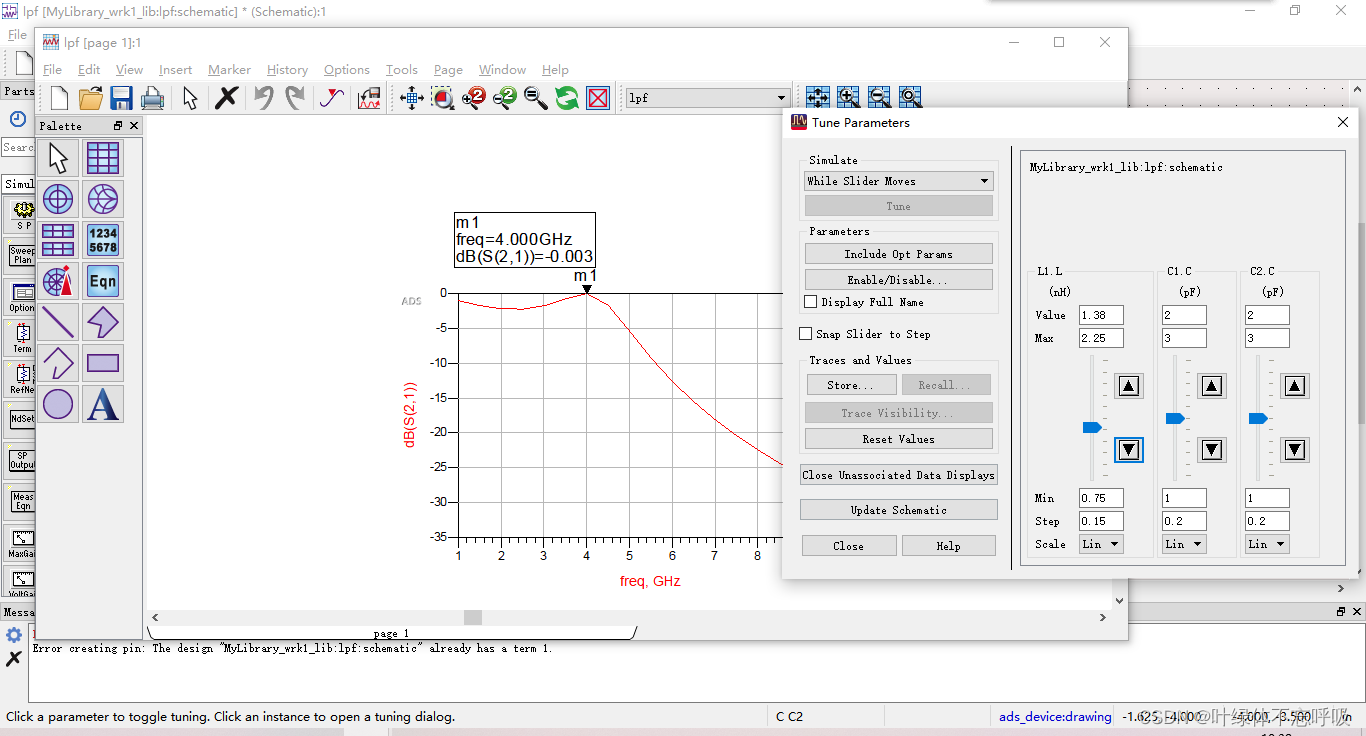Click the L1.L Value input field

point(1101,315)
